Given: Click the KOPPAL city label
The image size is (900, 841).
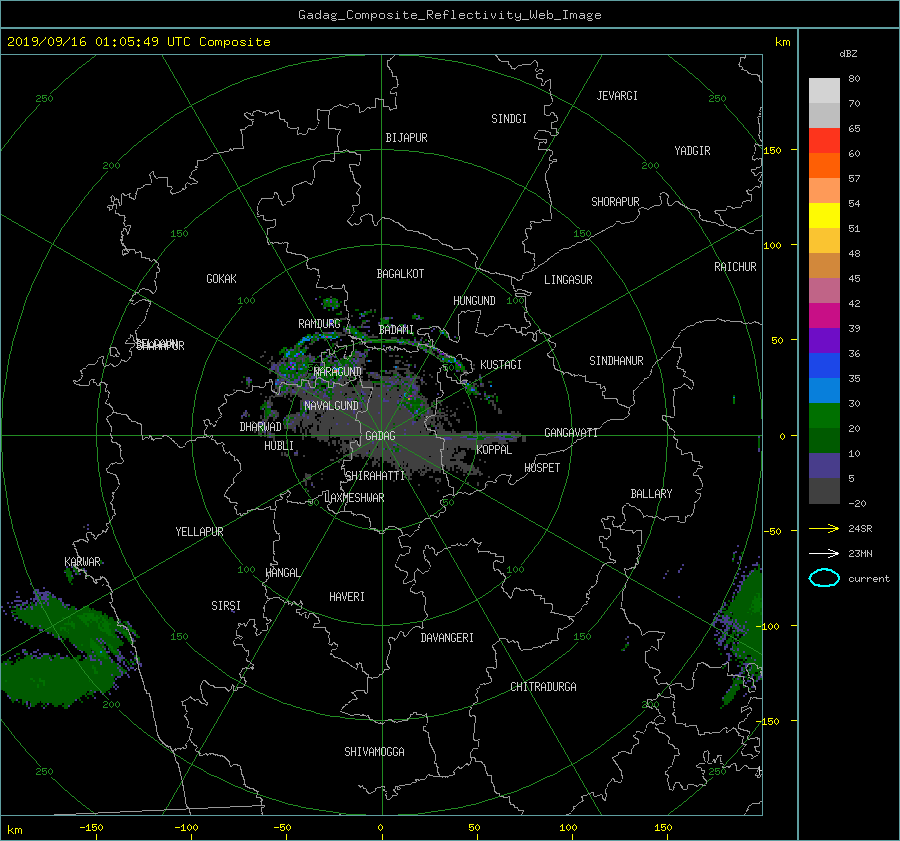Looking at the screenshot, I should pyautogui.click(x=494, y=450).
